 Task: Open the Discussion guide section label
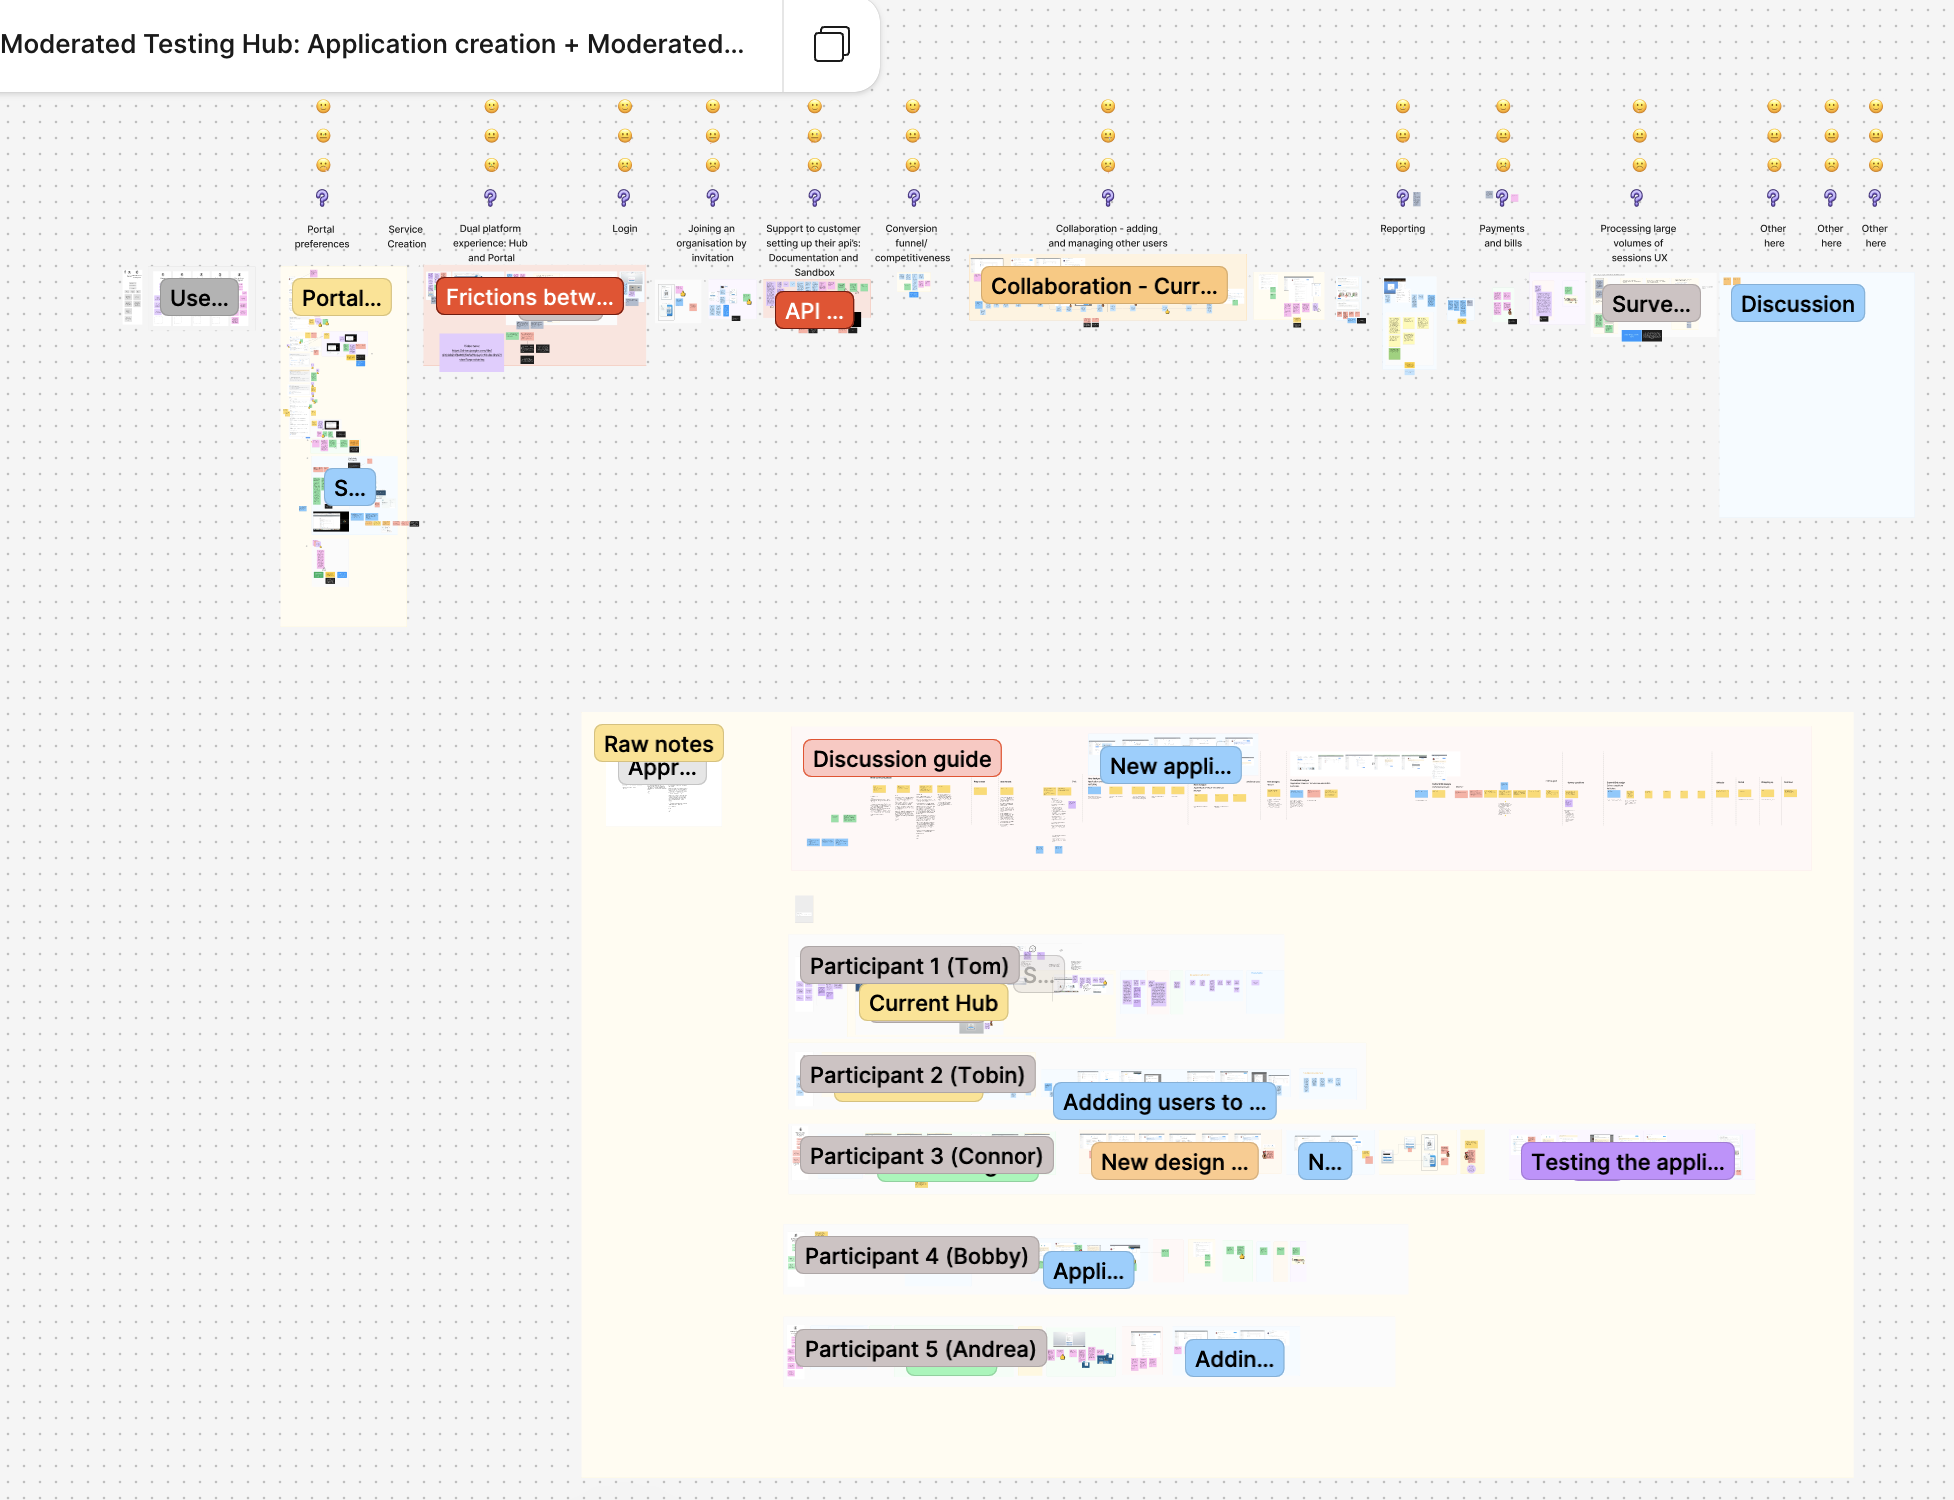(901, 759)
